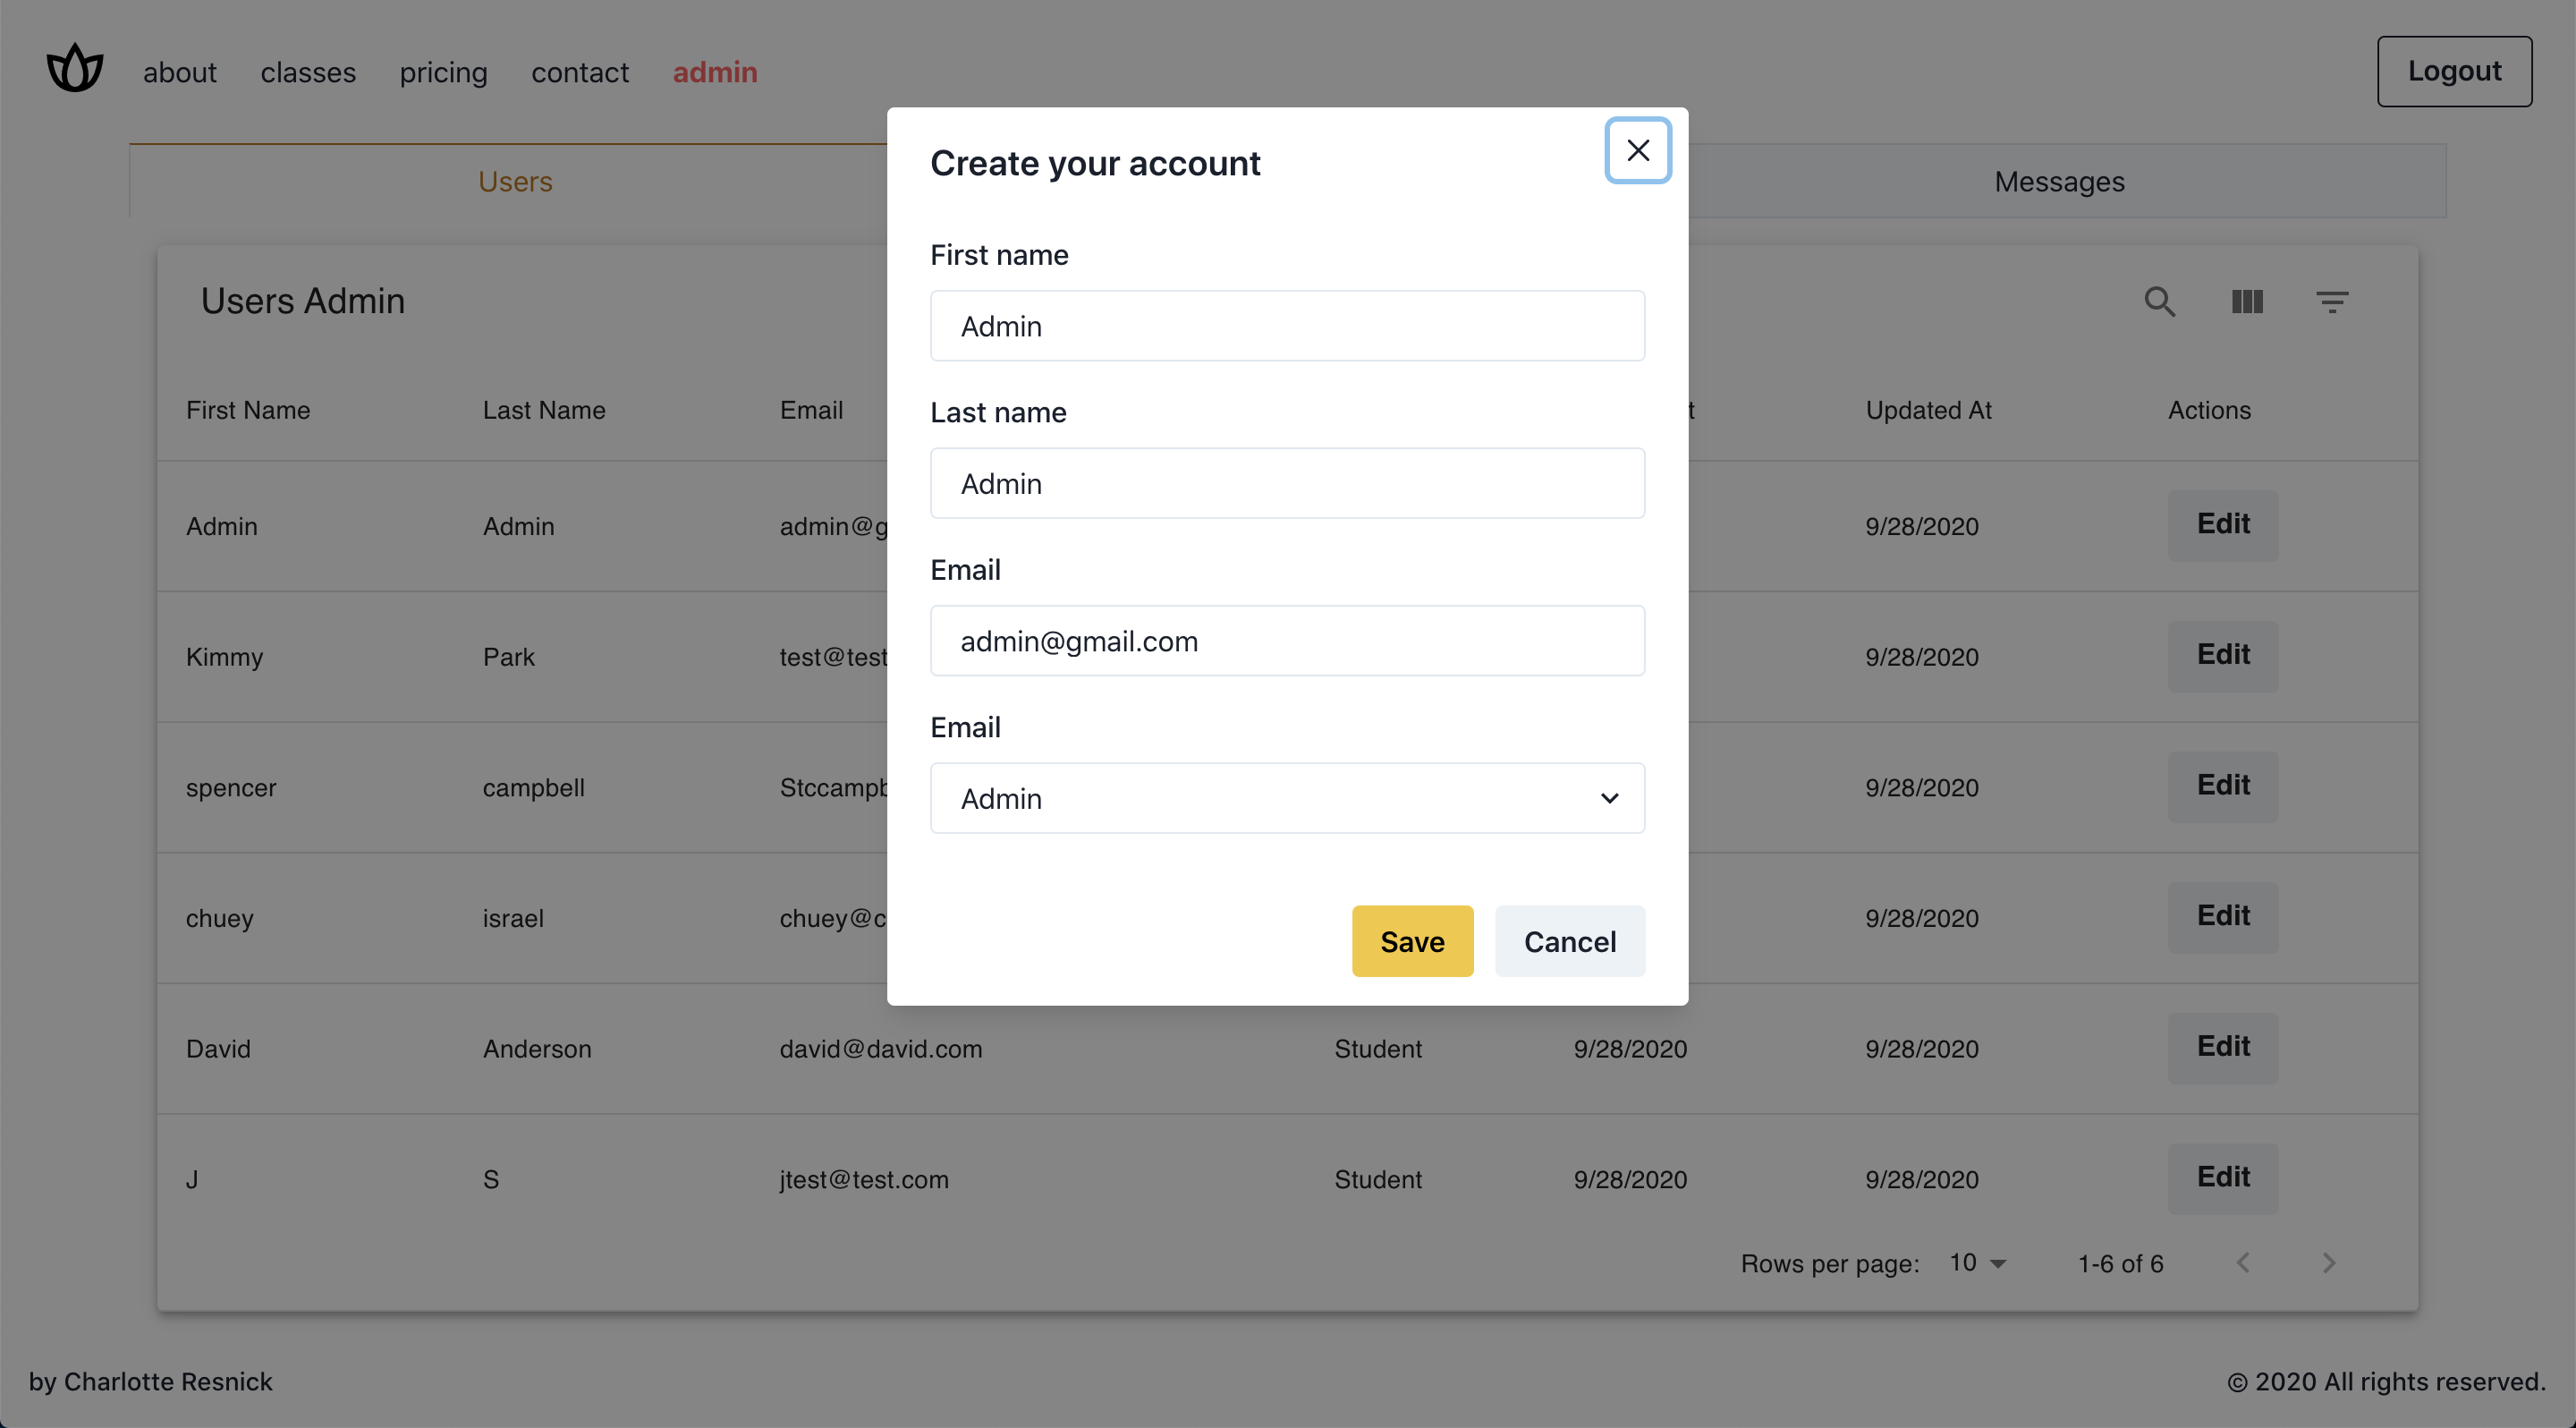Open the about nav link
Image resolution: width=2576 pixels, height=1428 pixels.
click(x=180, y=72)
